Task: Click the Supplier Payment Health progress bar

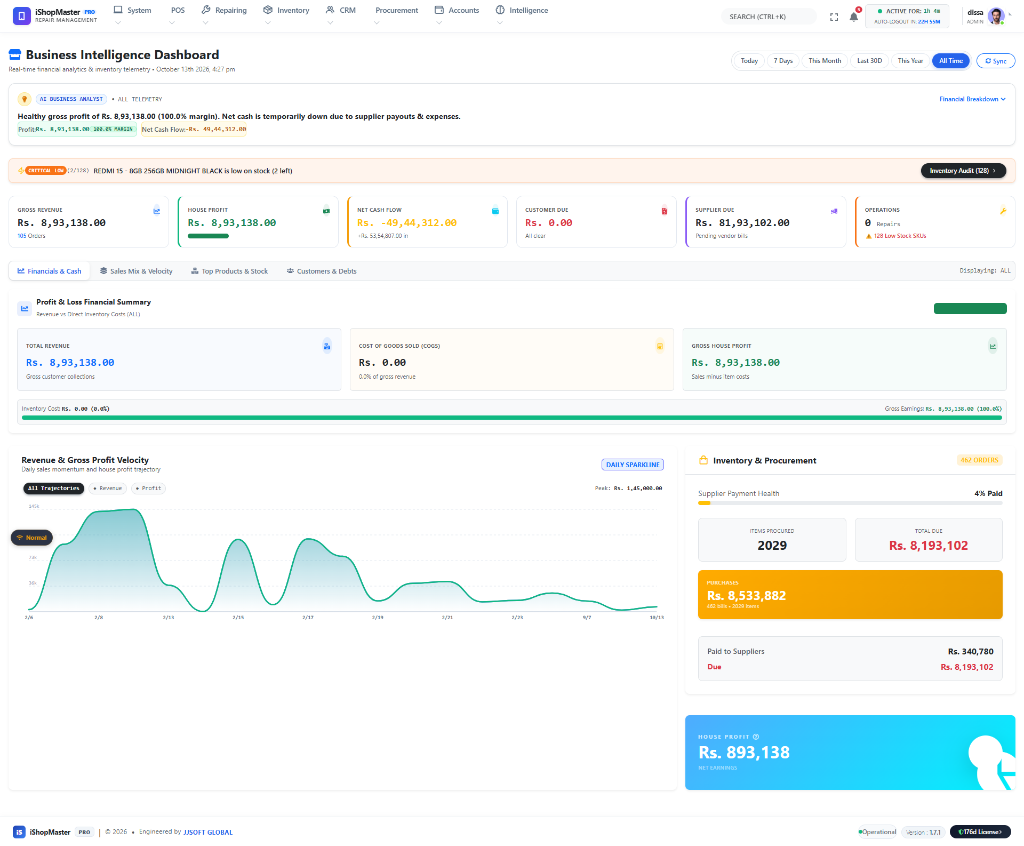Action: (850, 503)
